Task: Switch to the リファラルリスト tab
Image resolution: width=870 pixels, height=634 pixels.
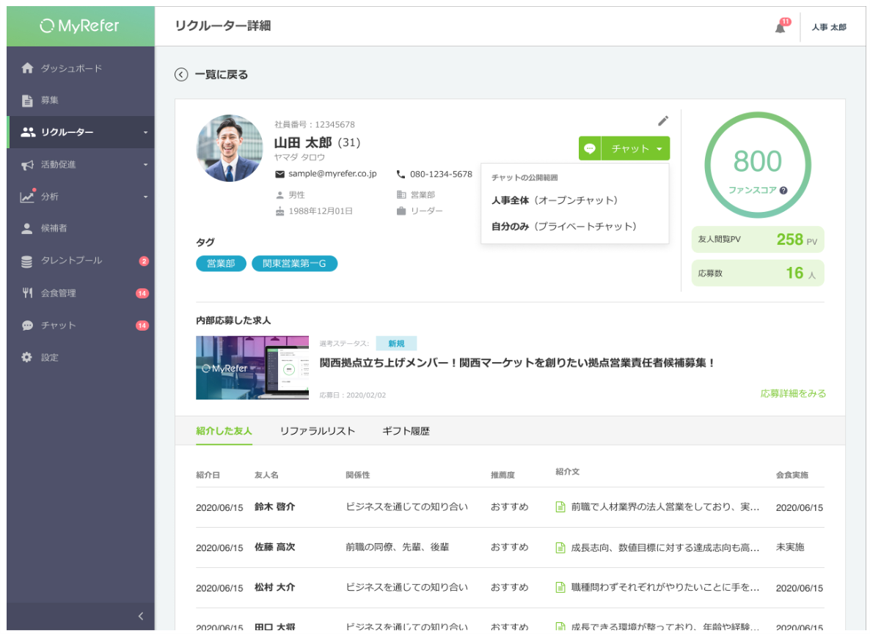Action: [x=317, y=431]
